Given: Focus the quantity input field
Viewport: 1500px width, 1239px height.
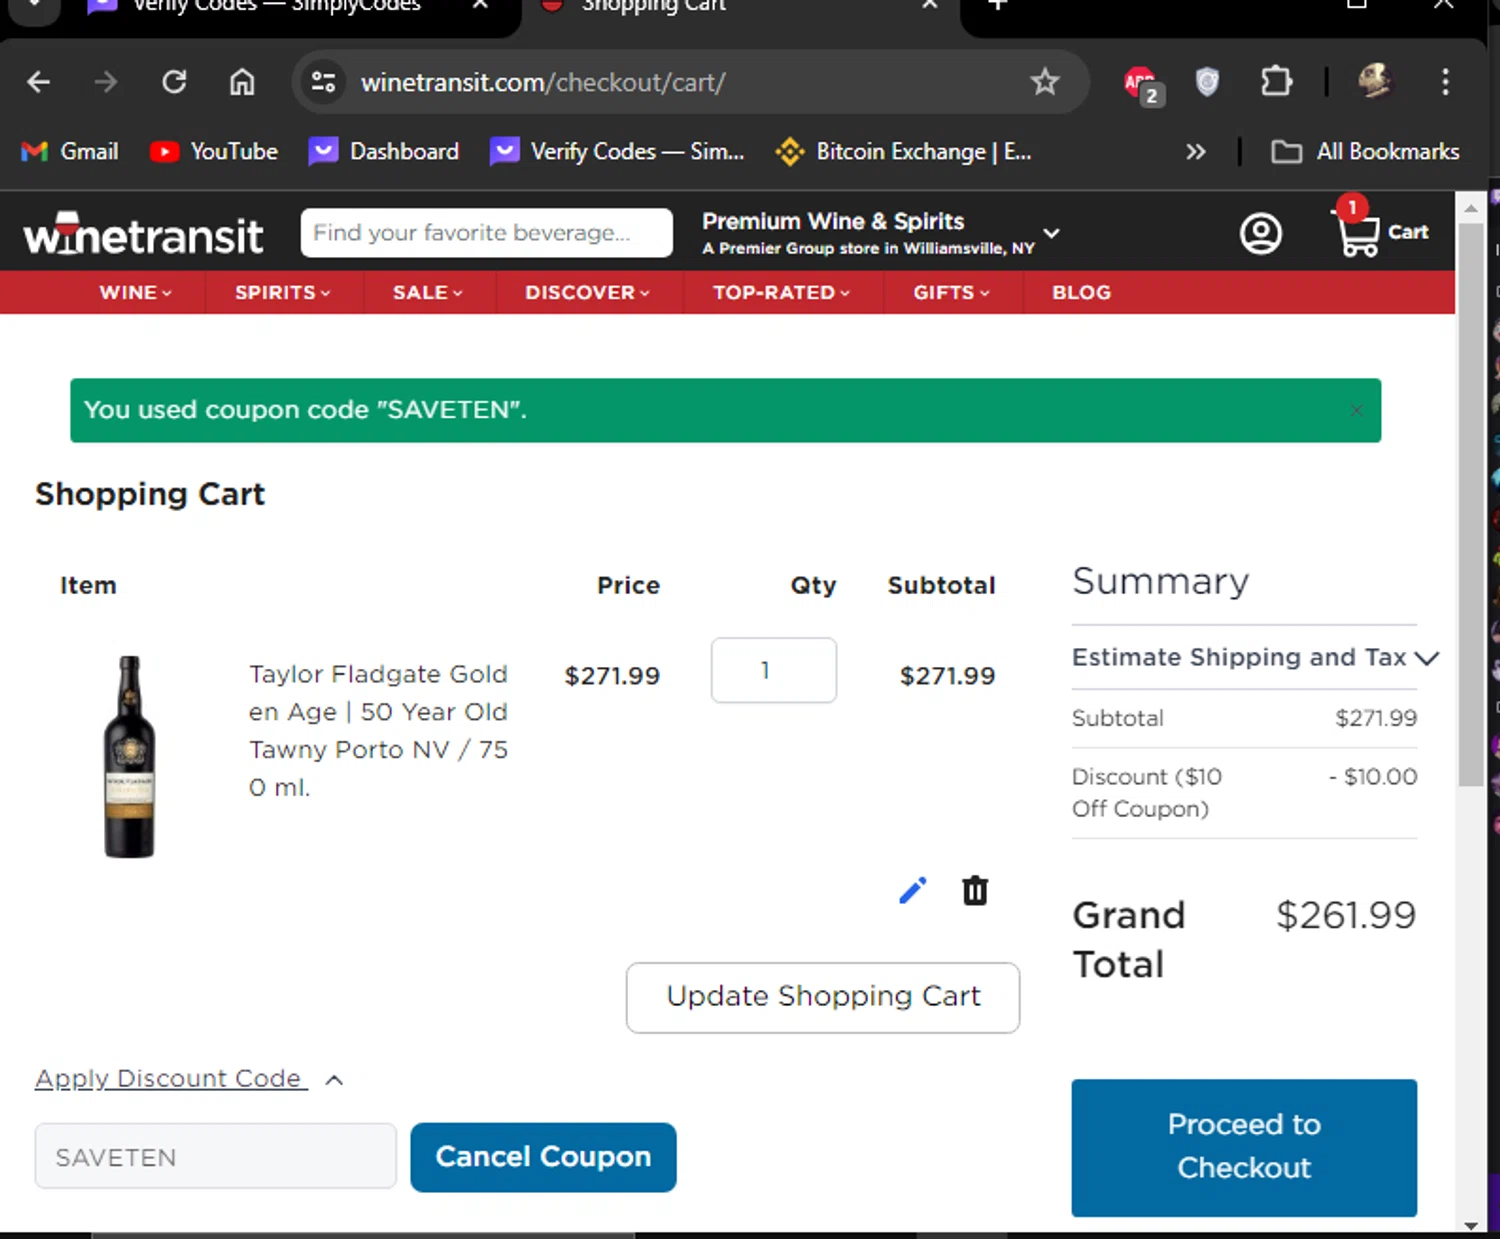Looking at the screenshot, I should pos(774,670).
